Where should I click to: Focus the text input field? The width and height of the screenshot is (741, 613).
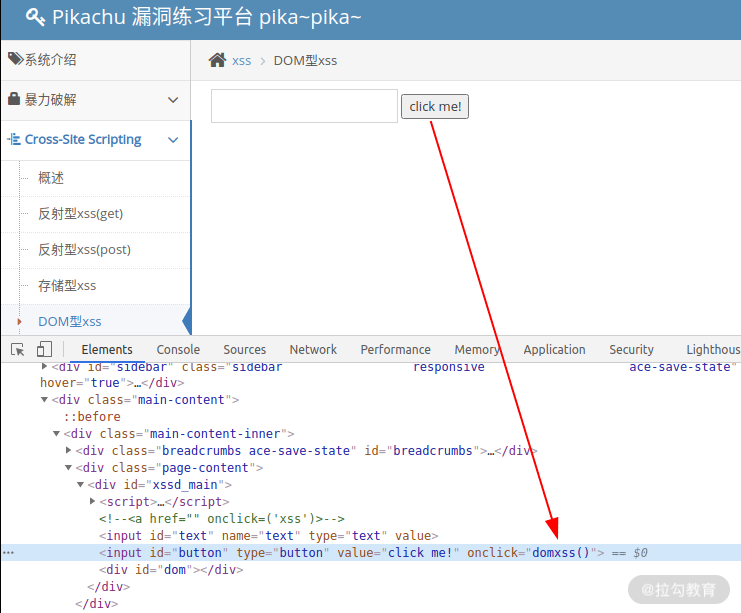304,106
